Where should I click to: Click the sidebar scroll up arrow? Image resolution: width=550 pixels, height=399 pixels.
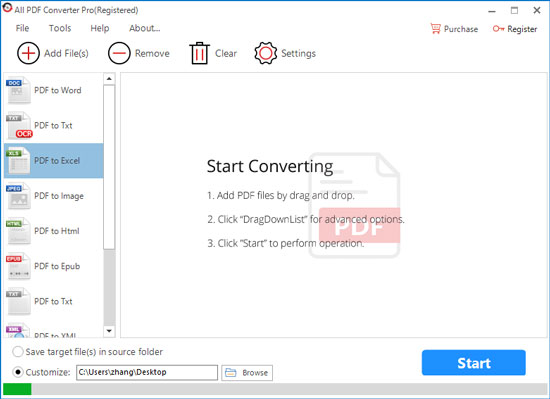pyautogui.click(x=109, y=79)
